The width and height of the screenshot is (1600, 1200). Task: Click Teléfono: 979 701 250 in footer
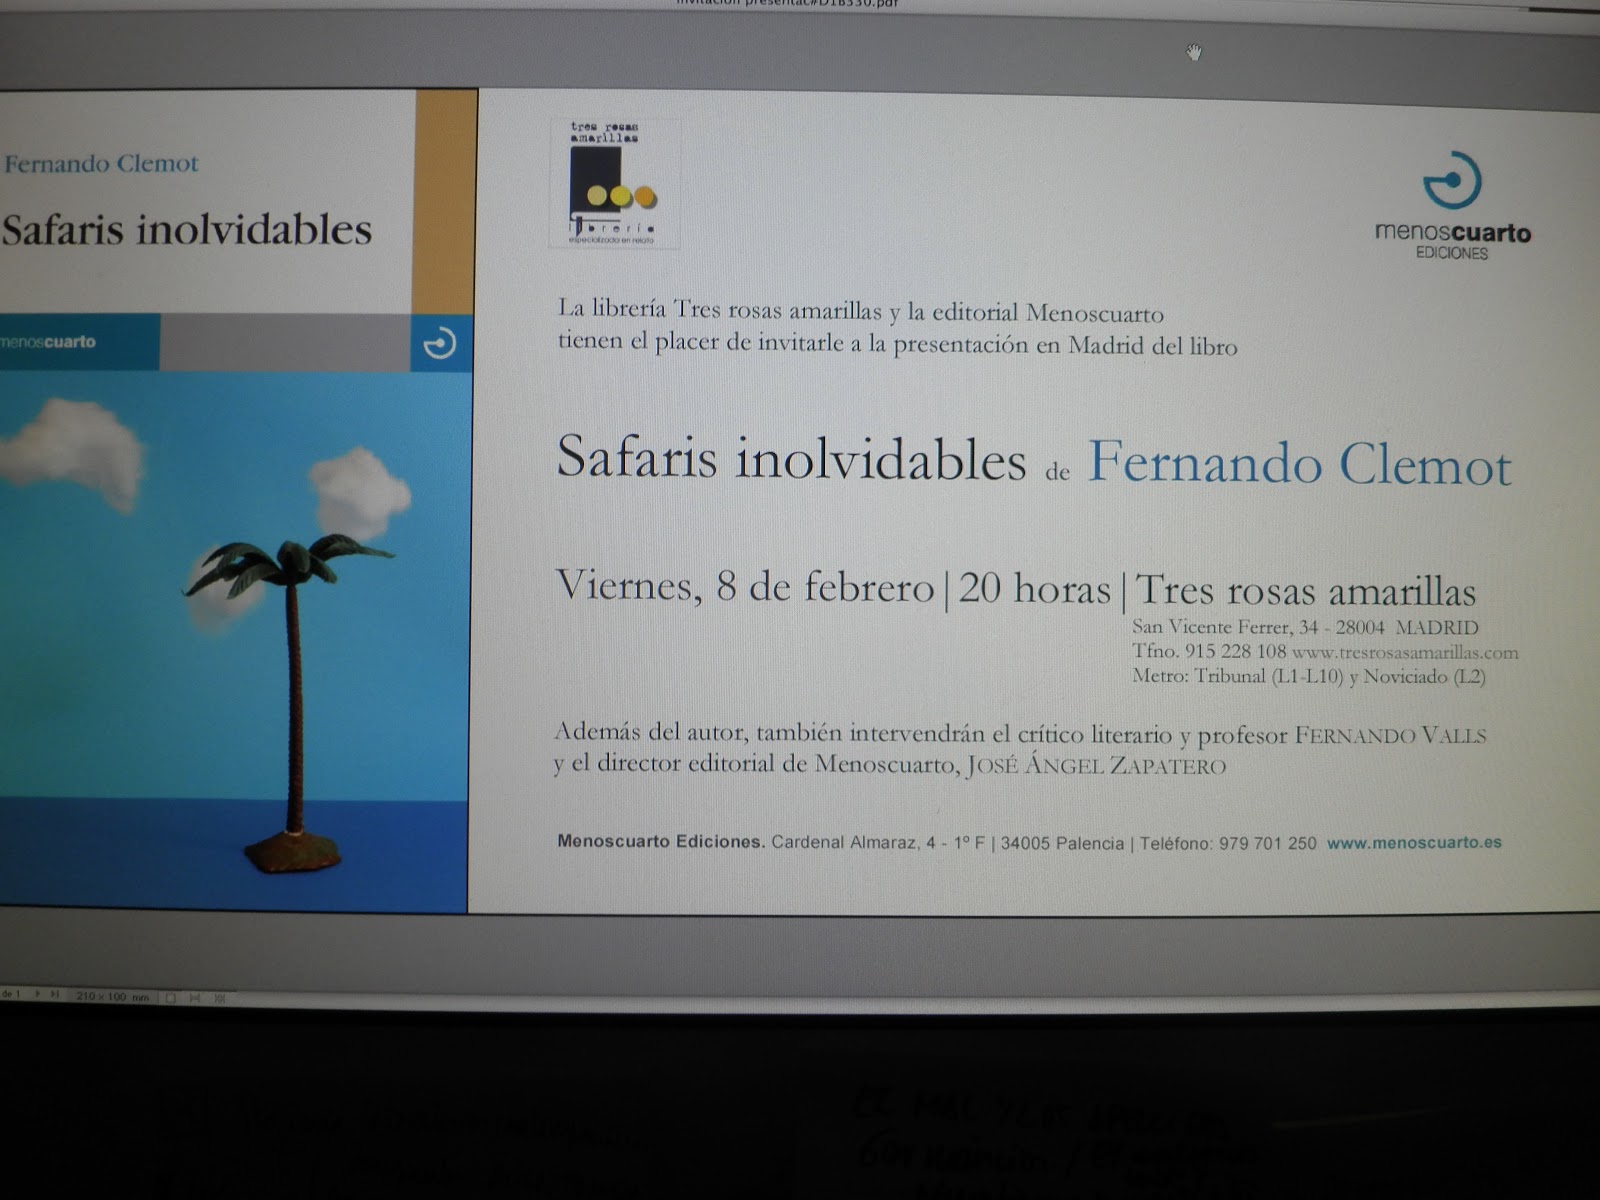point(1228,843)
